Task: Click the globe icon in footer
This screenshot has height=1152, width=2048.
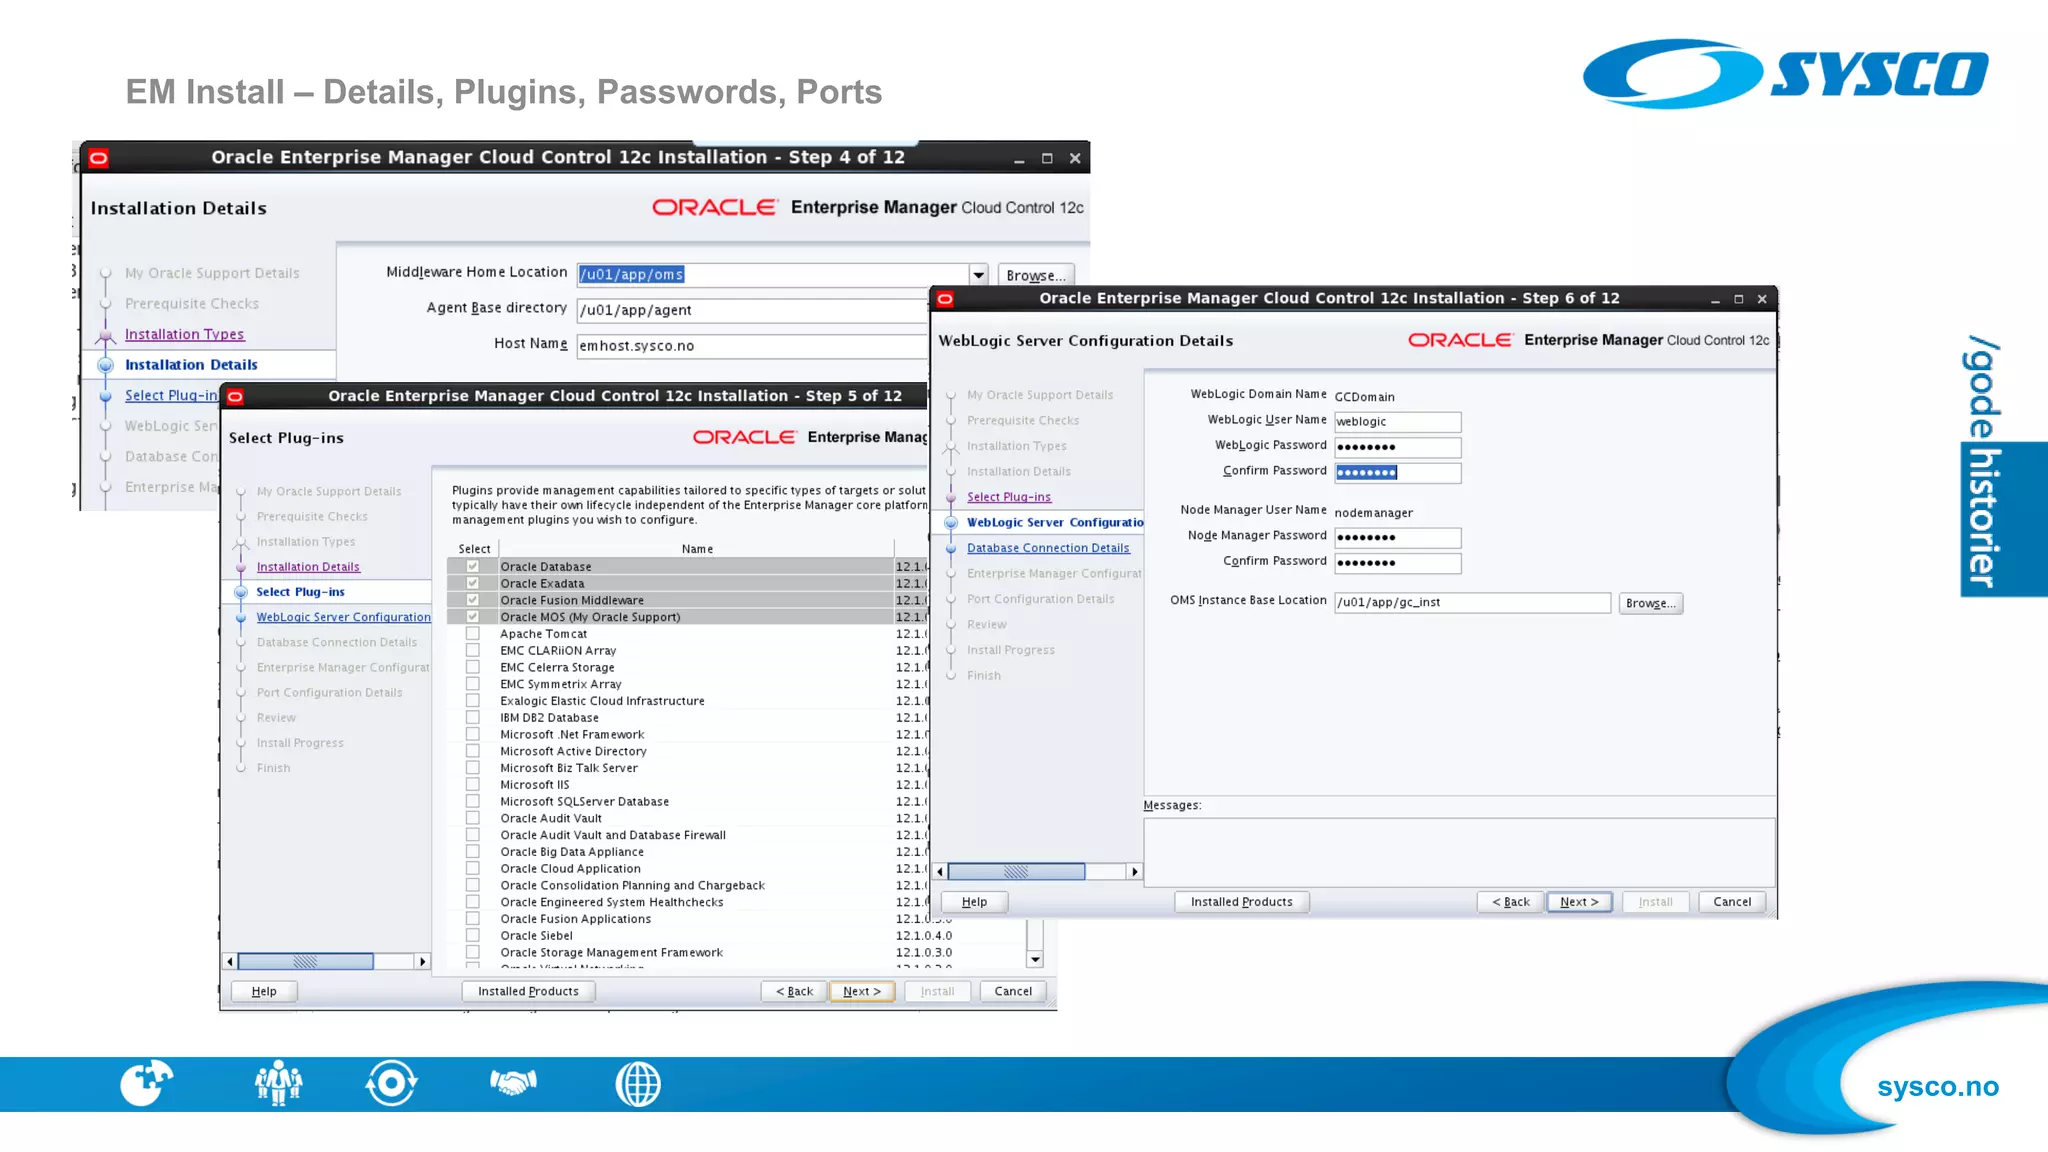Action: [638, 1084]
